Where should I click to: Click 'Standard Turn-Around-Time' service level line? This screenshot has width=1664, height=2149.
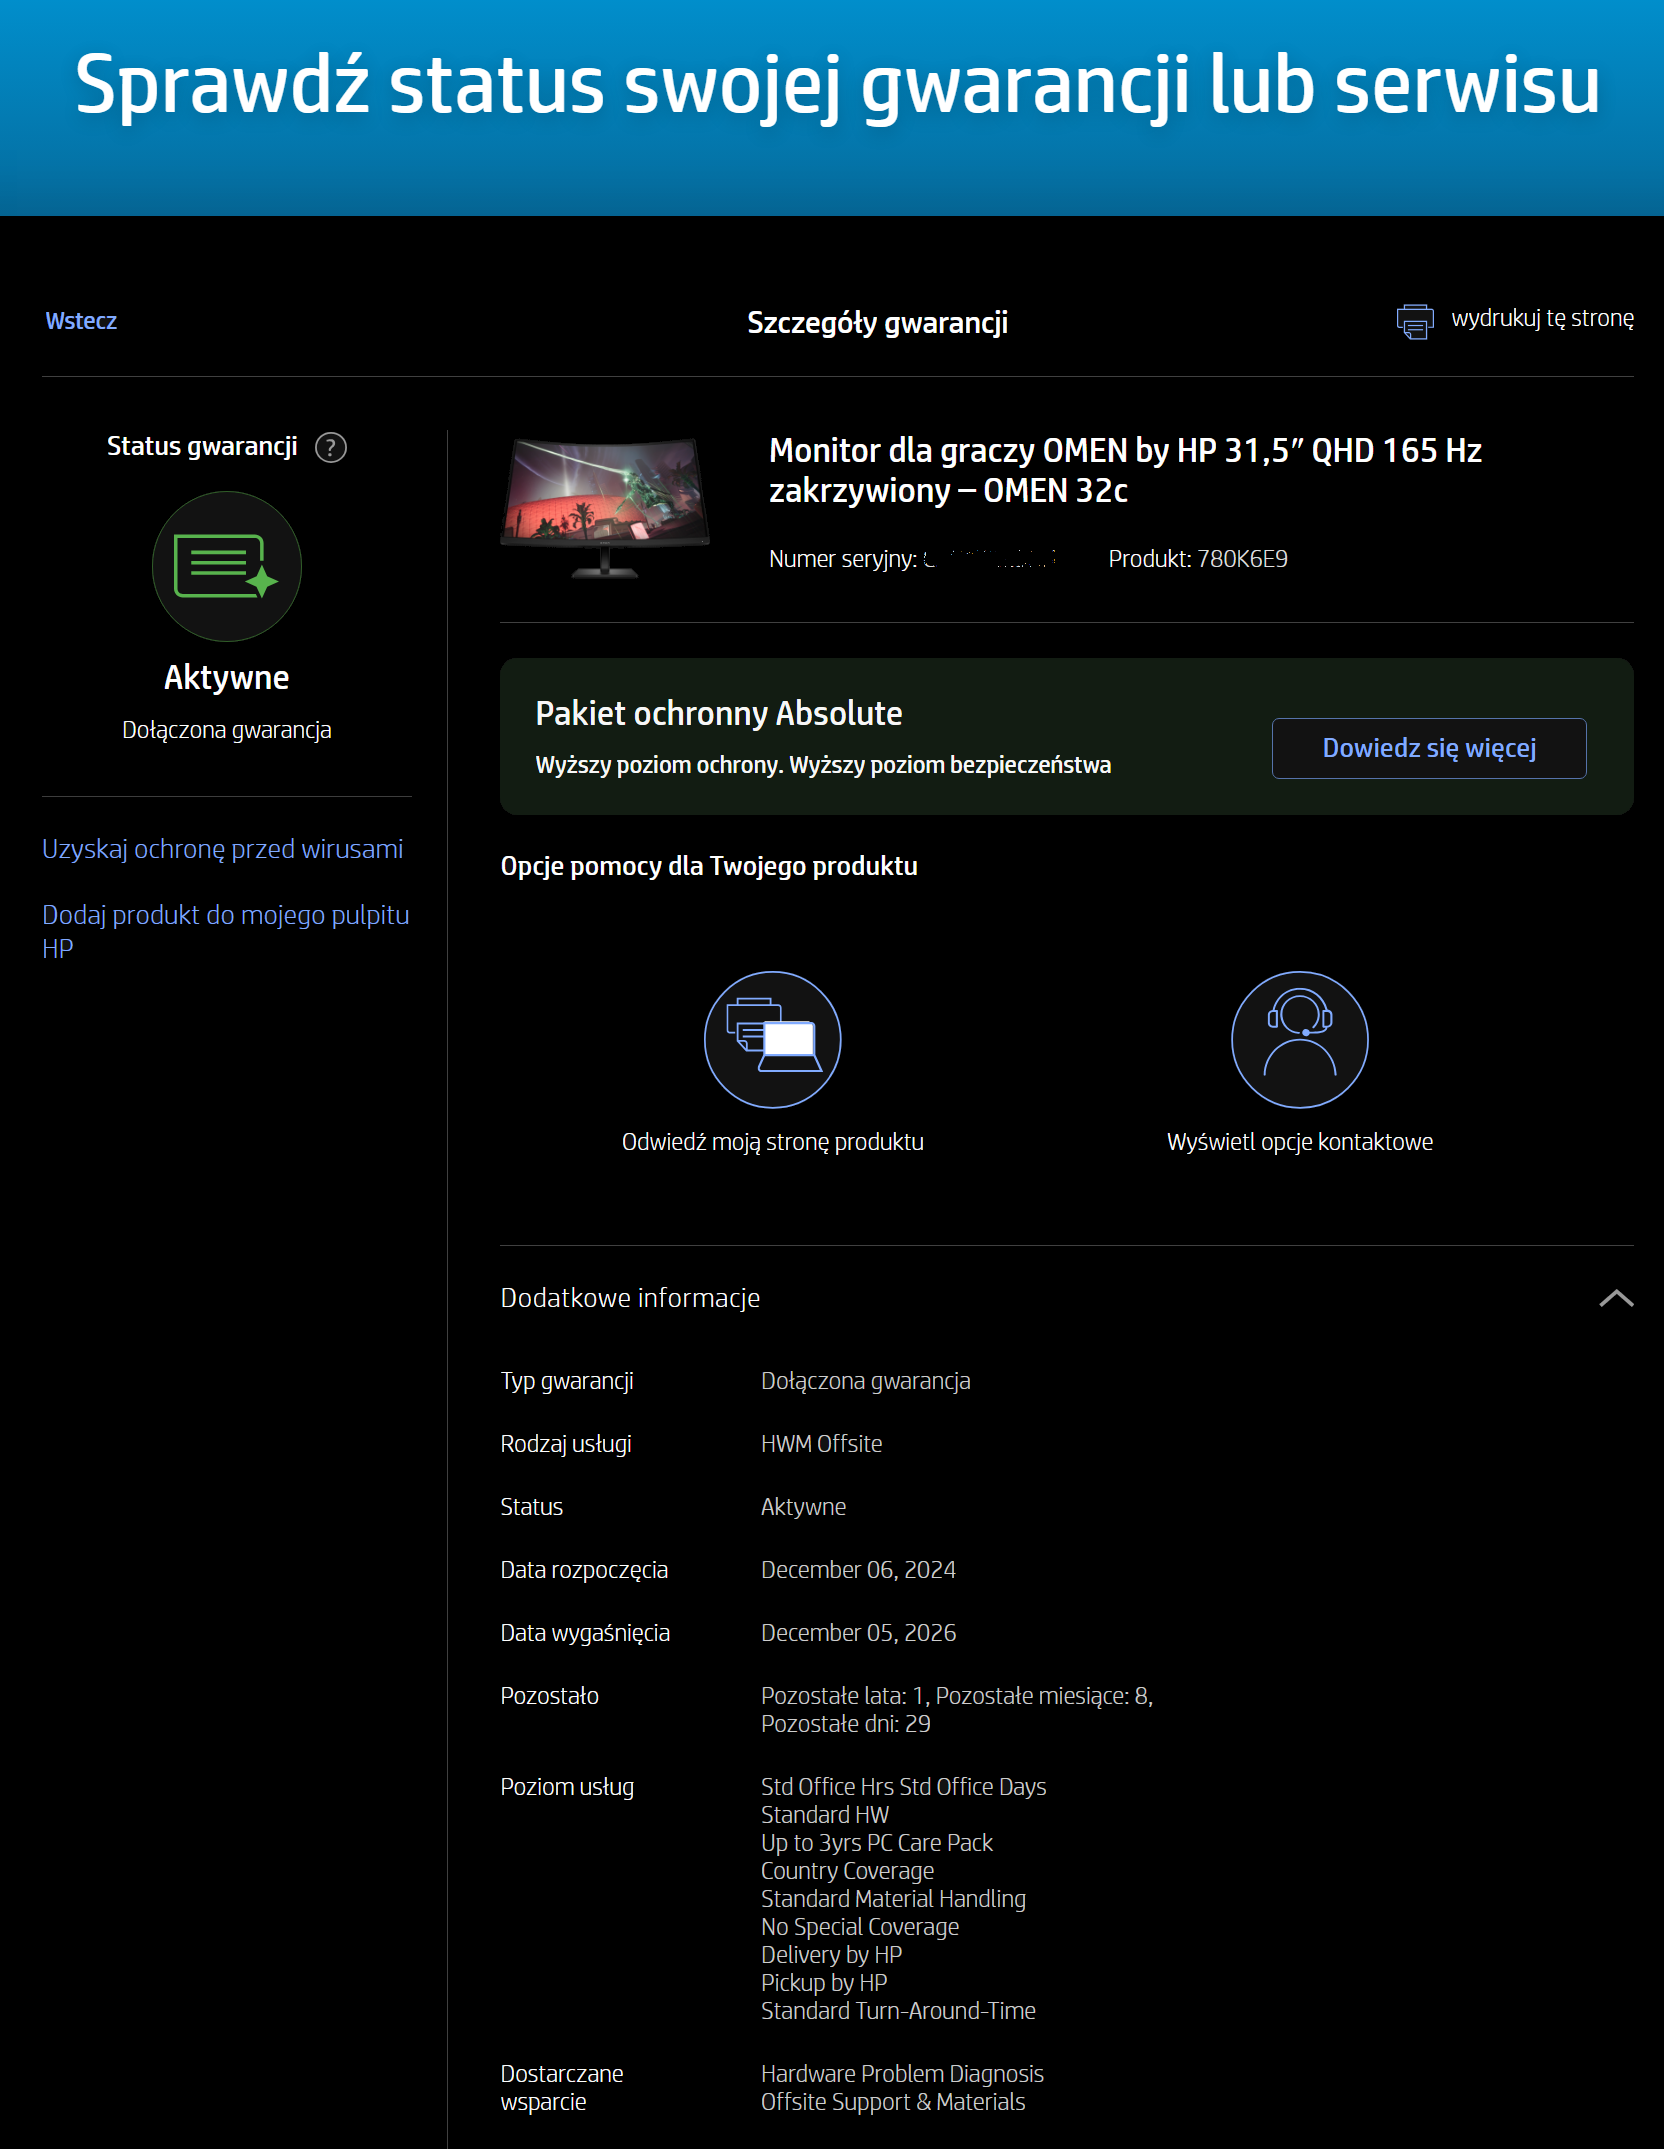pyautogui.click(x=898, y=2011)
